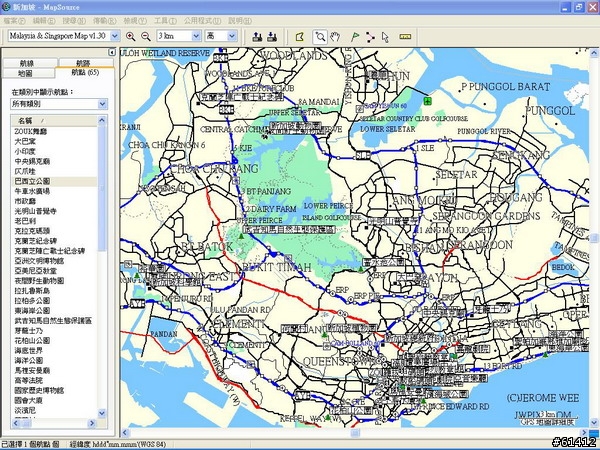The height and width of the screenshot is (450, 600).
Task: Select 老巴剎 waypoint in list
Action: tap(25, 221)
